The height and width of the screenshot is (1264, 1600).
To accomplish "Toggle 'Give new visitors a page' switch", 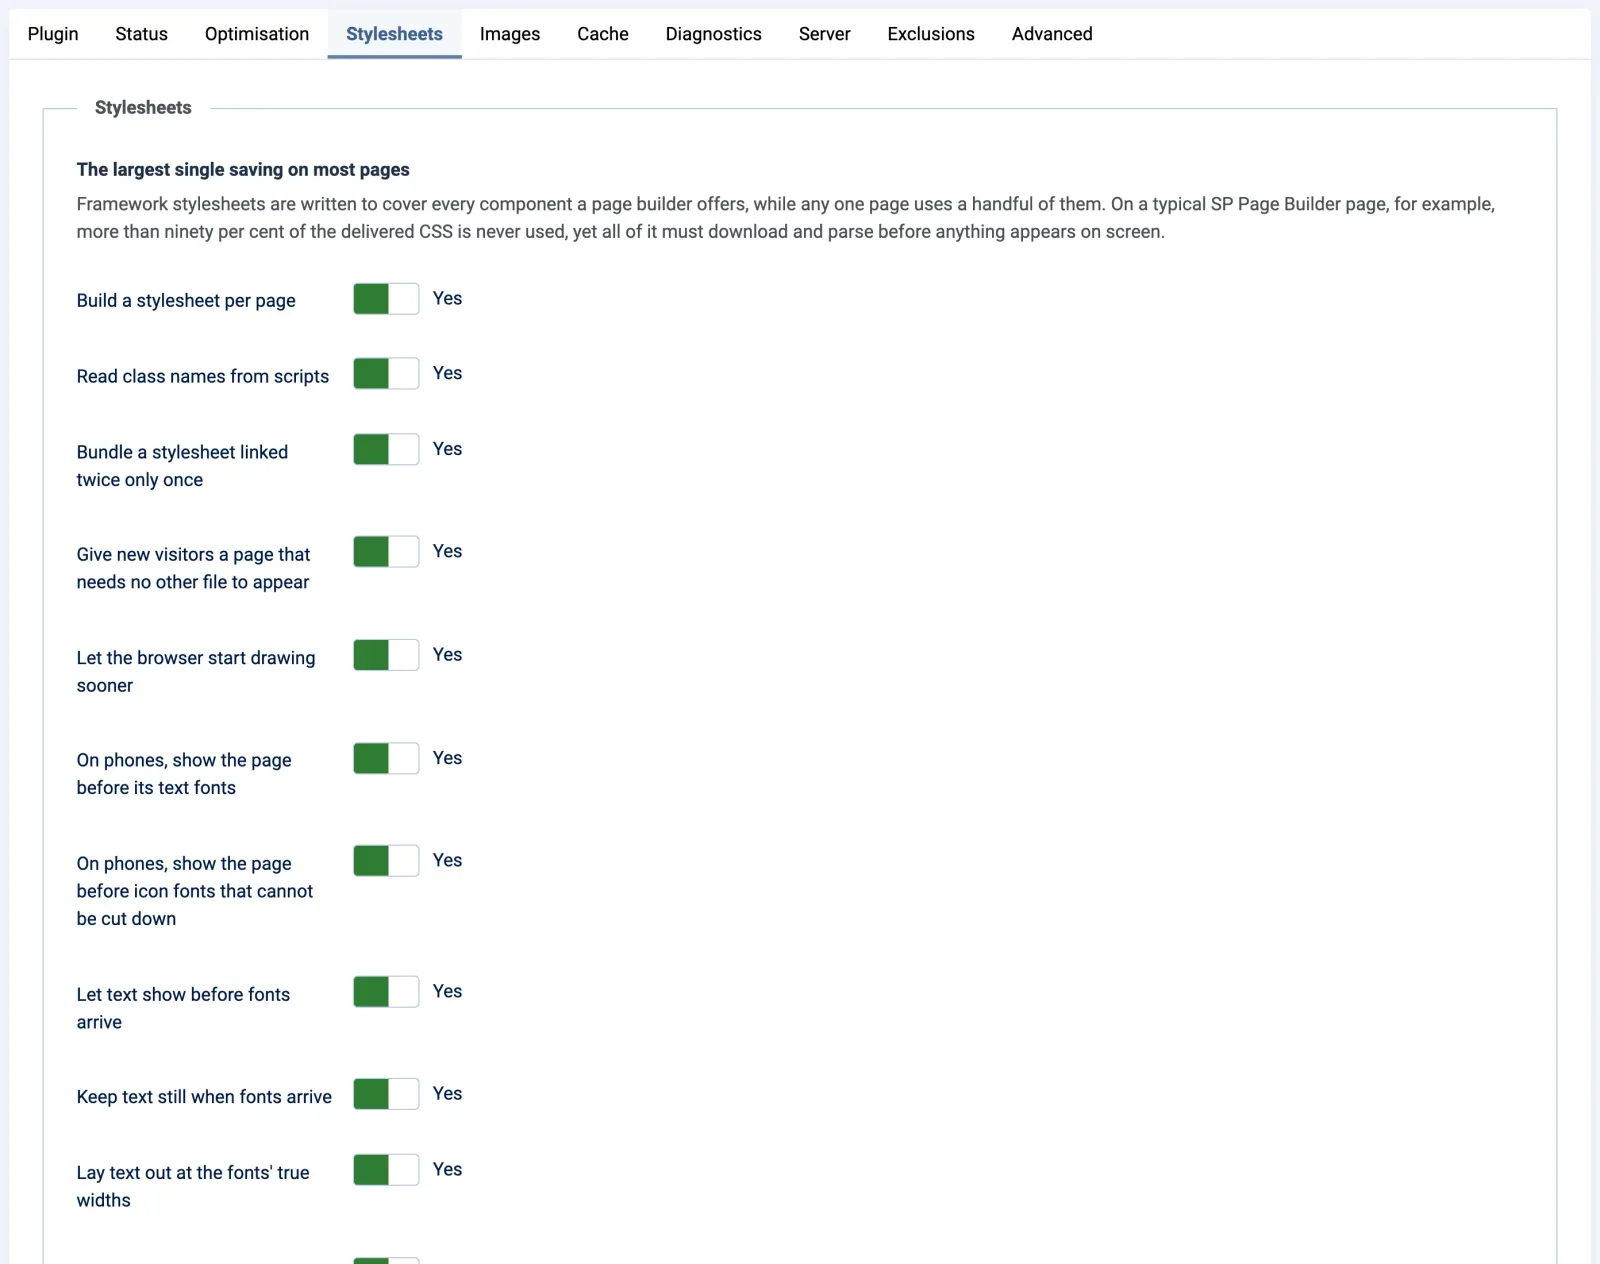I will pyautogui.click(x=386, y=552).
